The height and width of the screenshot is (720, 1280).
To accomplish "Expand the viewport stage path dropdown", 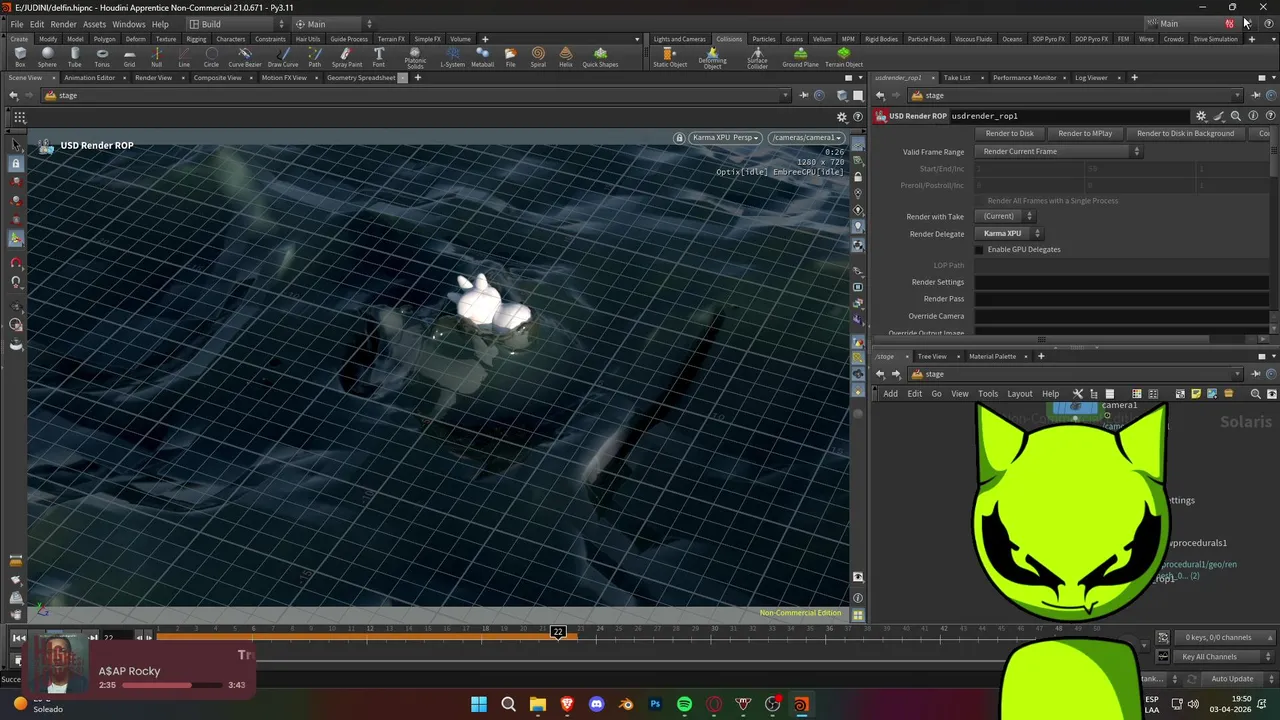I will coord(786,96).
